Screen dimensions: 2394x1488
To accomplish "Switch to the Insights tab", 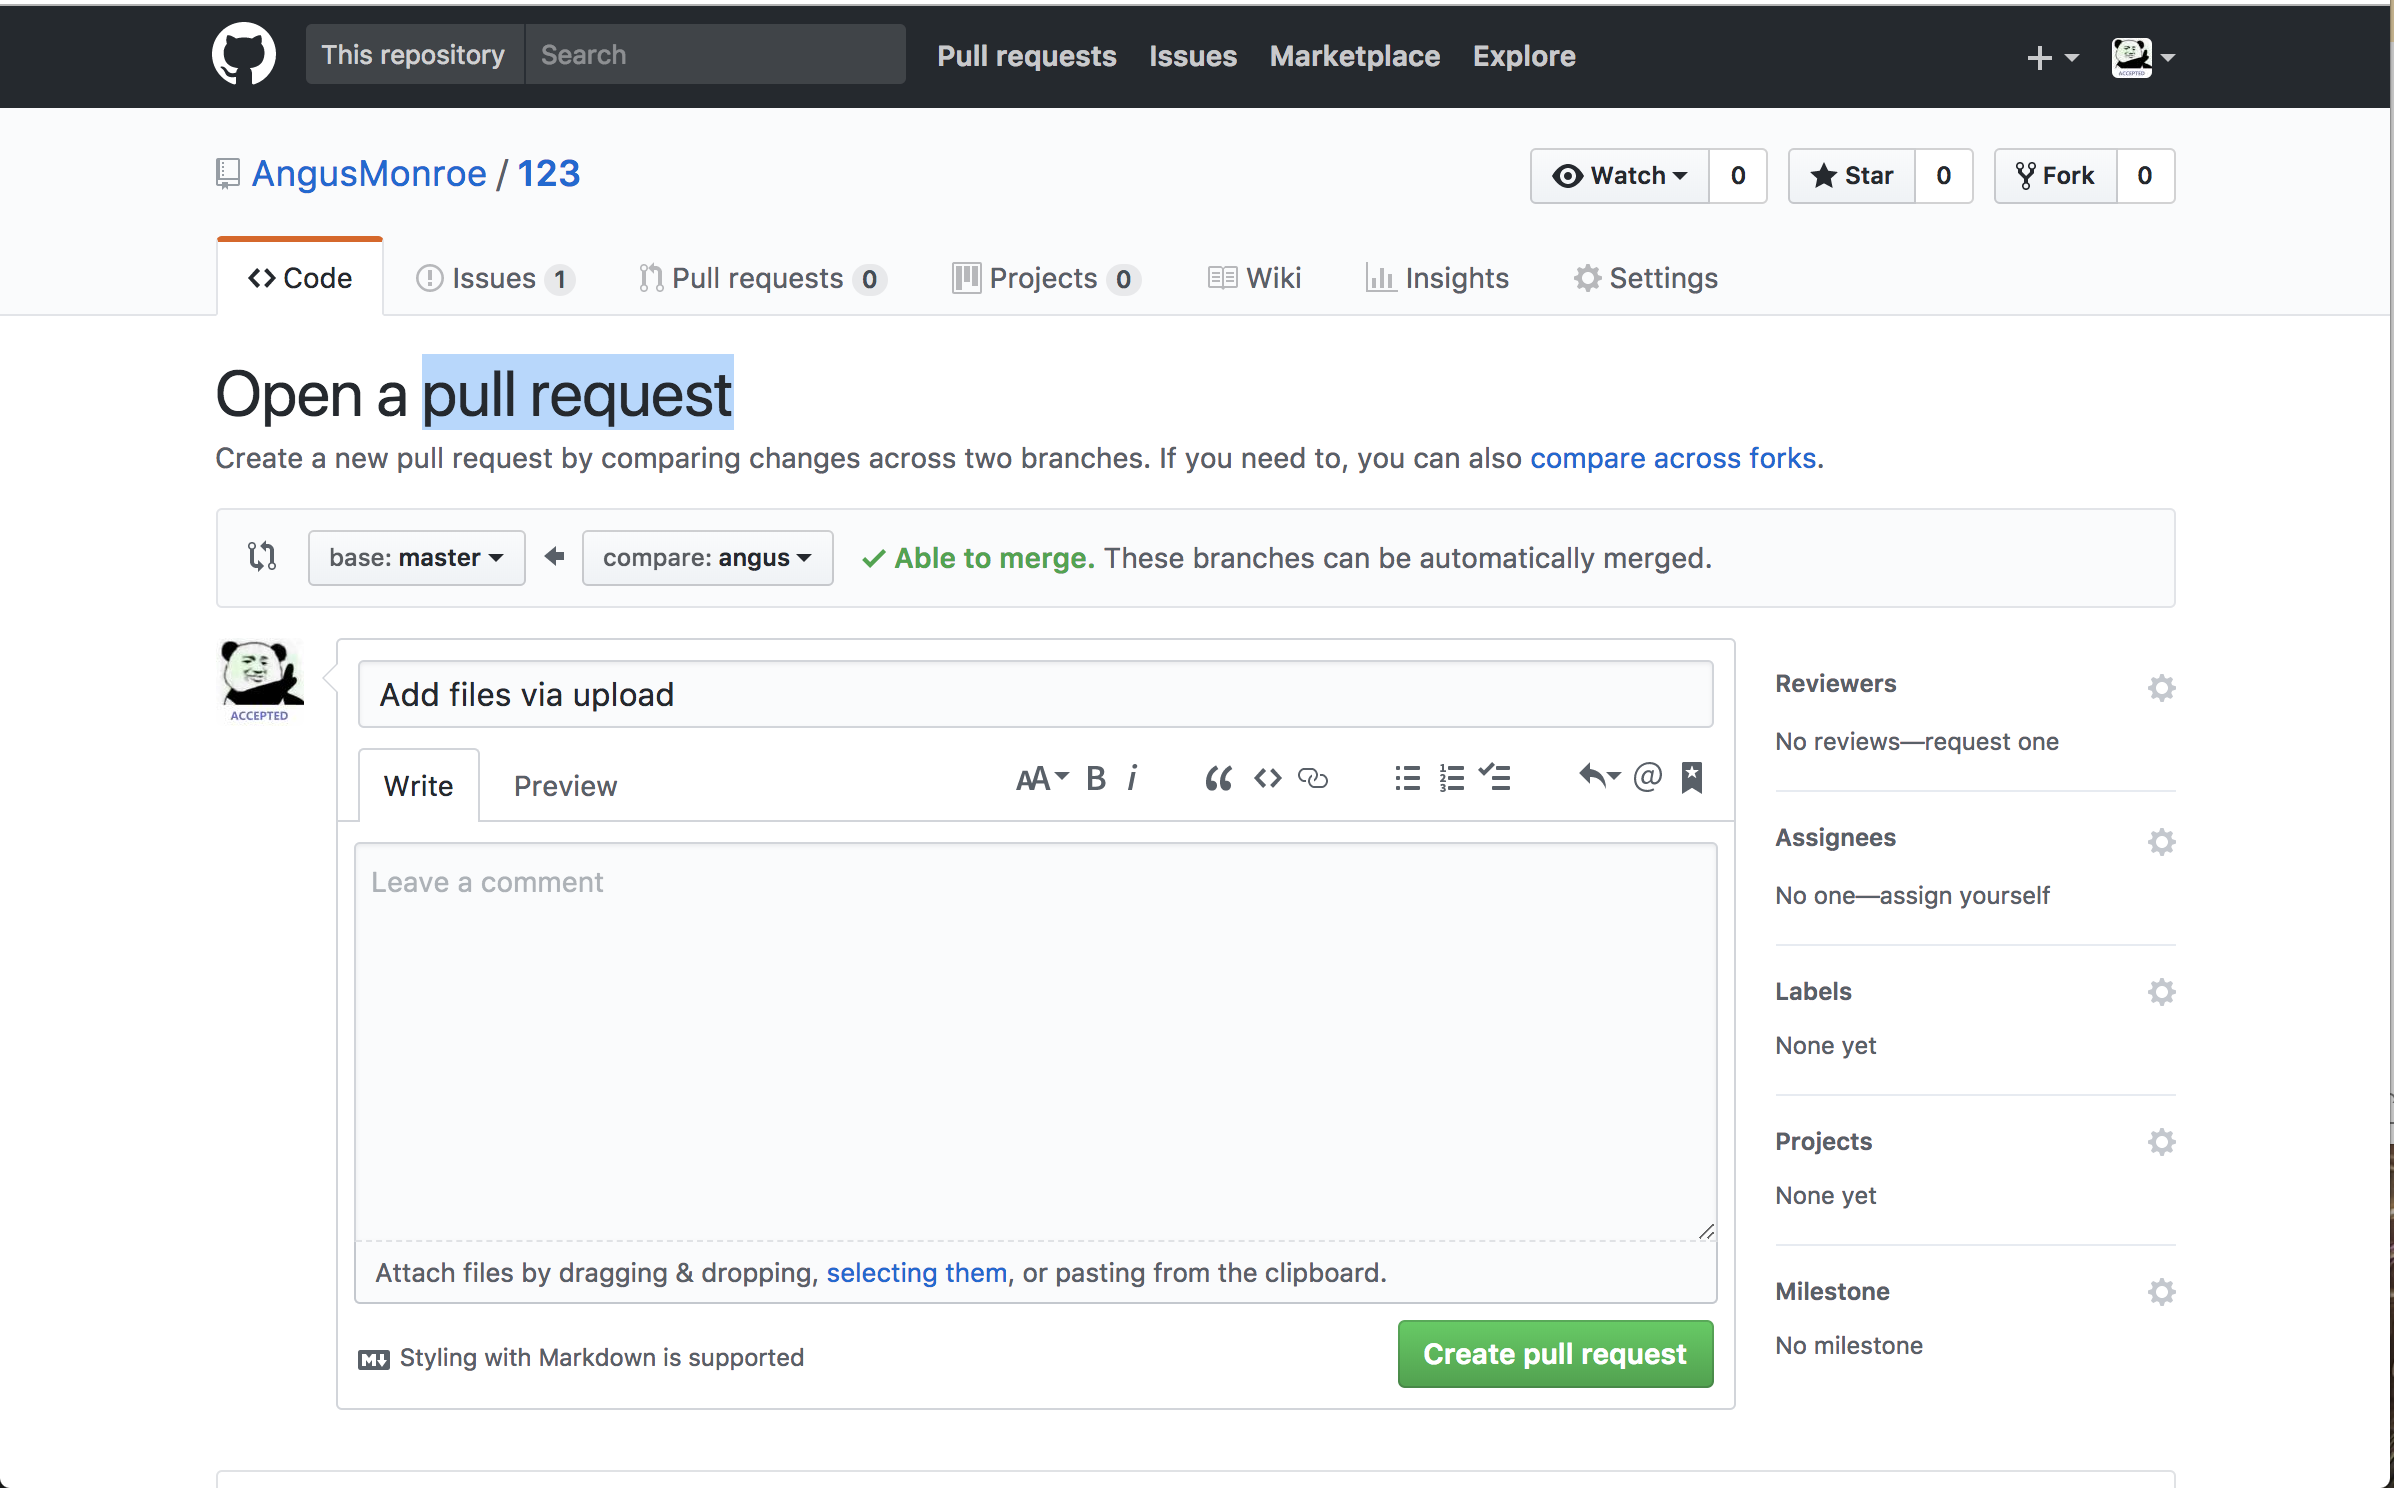I will coord(1437,278).
